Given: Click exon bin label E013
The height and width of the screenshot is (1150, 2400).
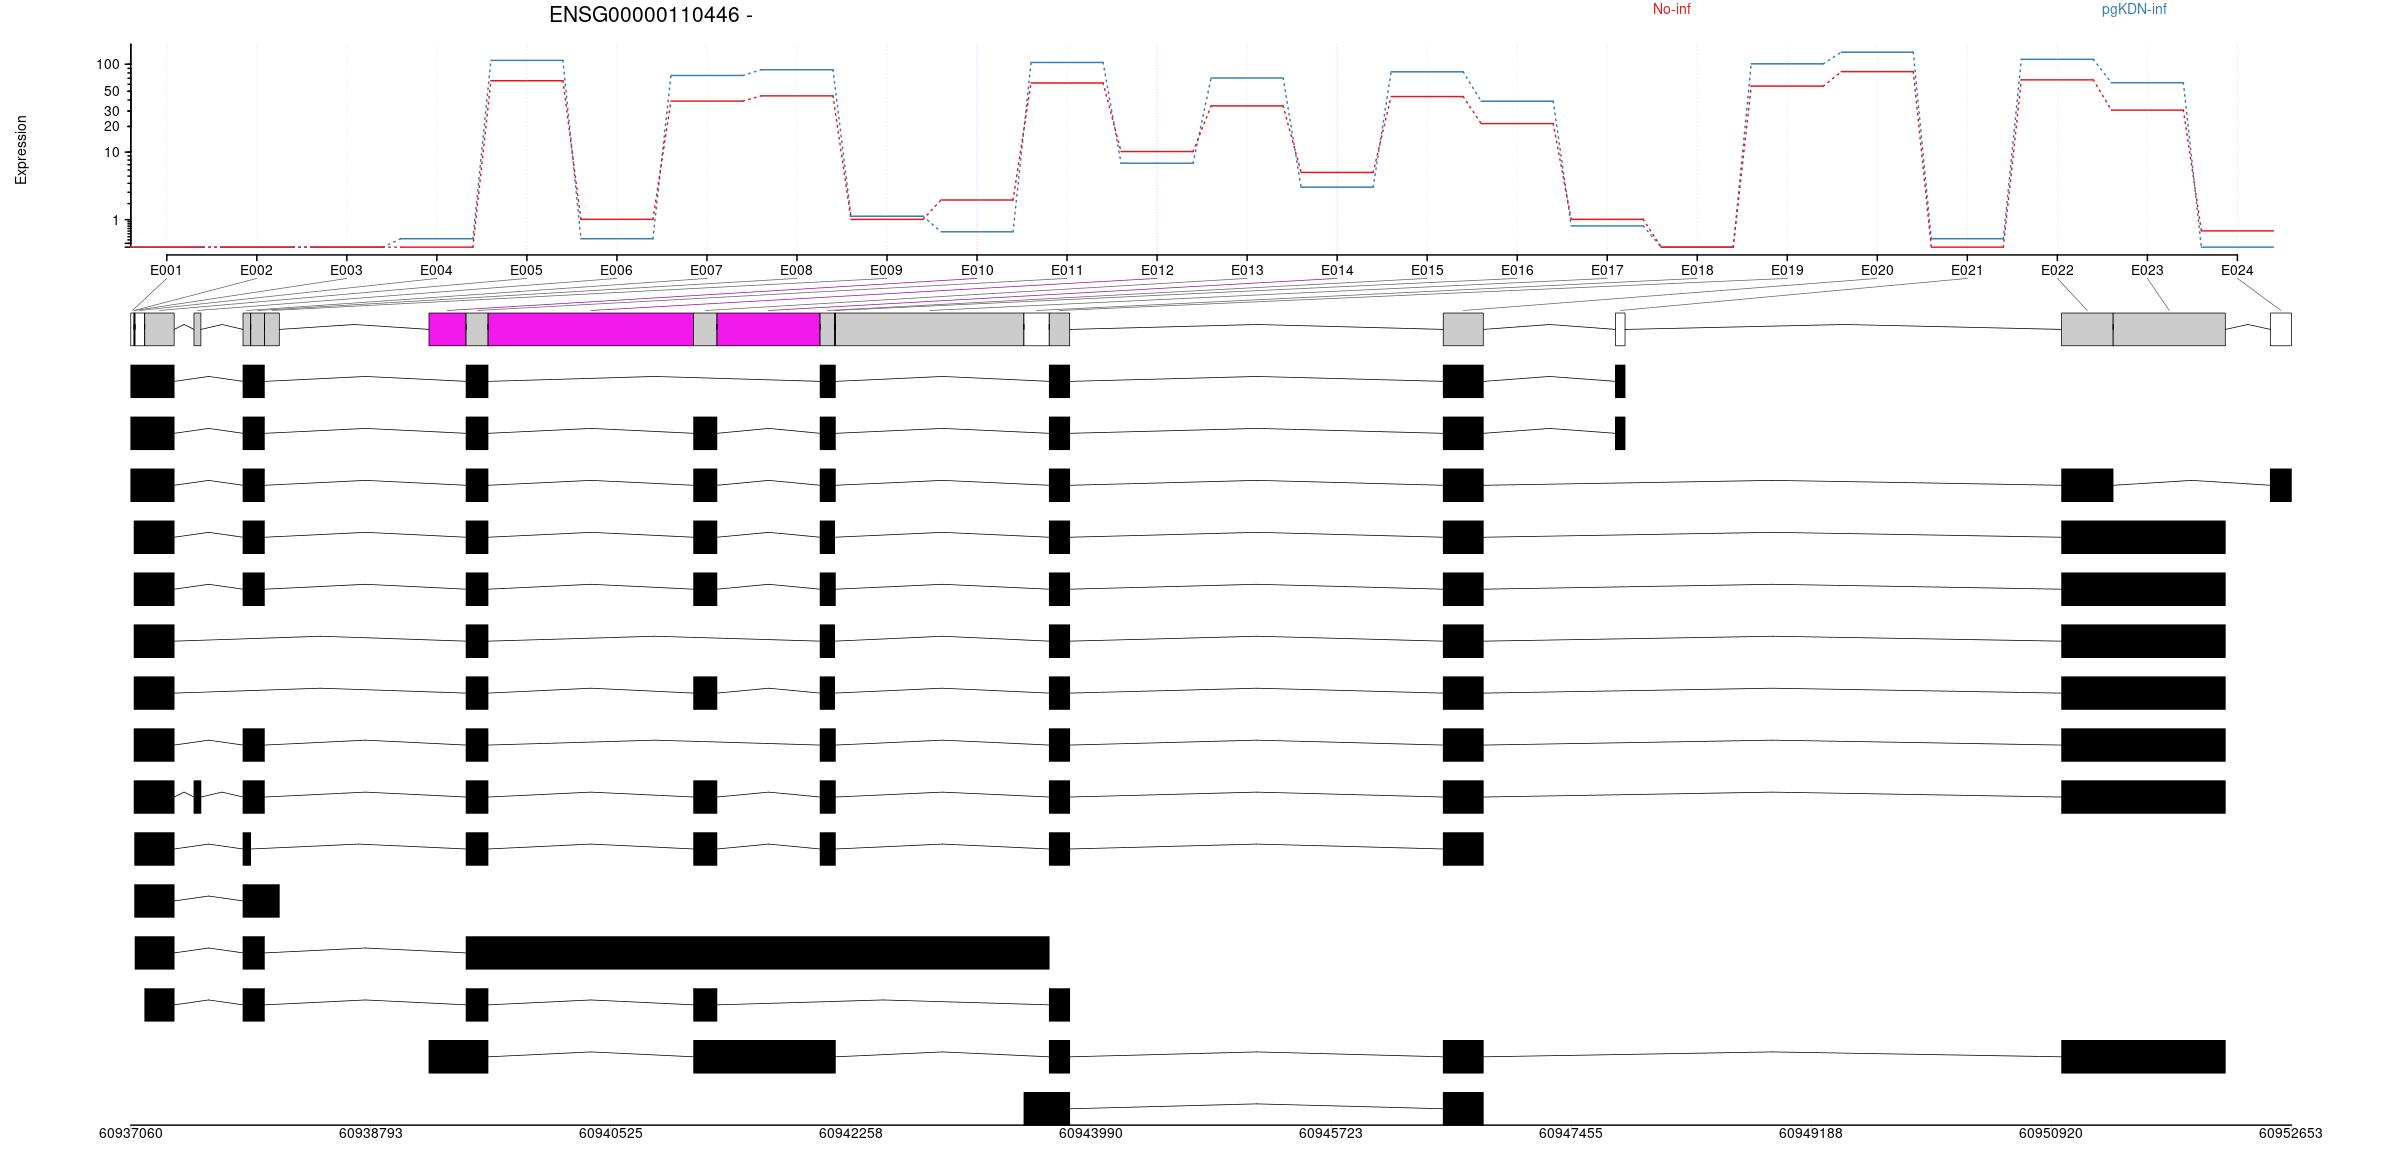Looking at the screenshot, I should (1247, 270).
